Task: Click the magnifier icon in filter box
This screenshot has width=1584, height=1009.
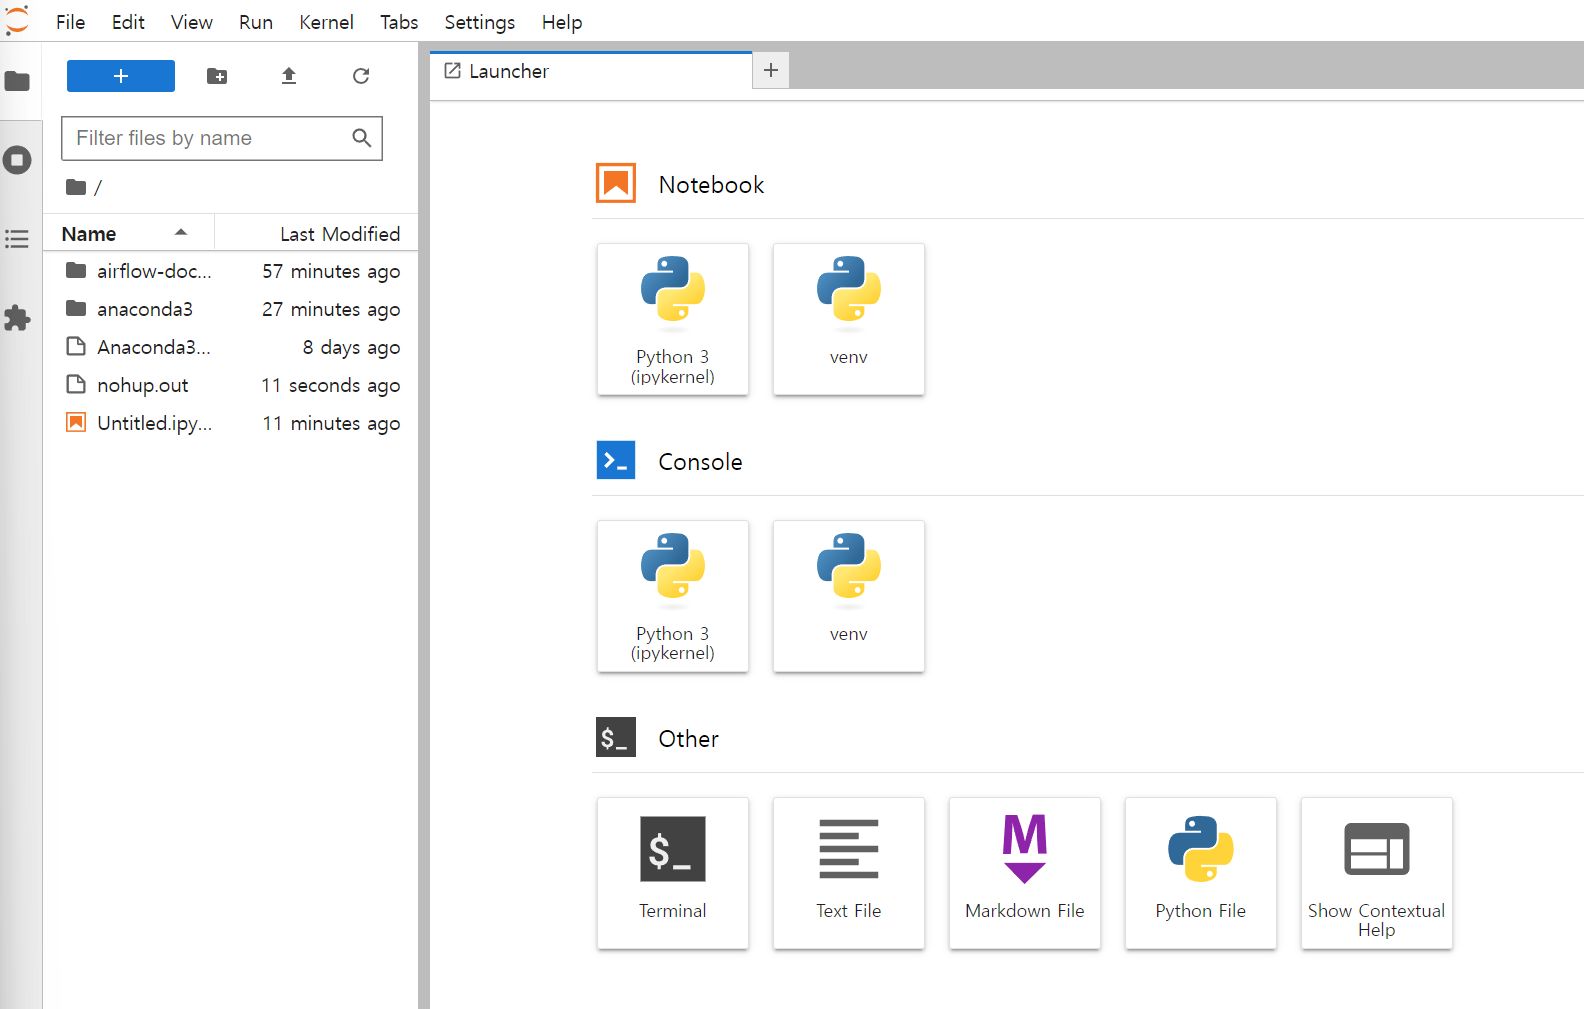Action: click(362, 138)
